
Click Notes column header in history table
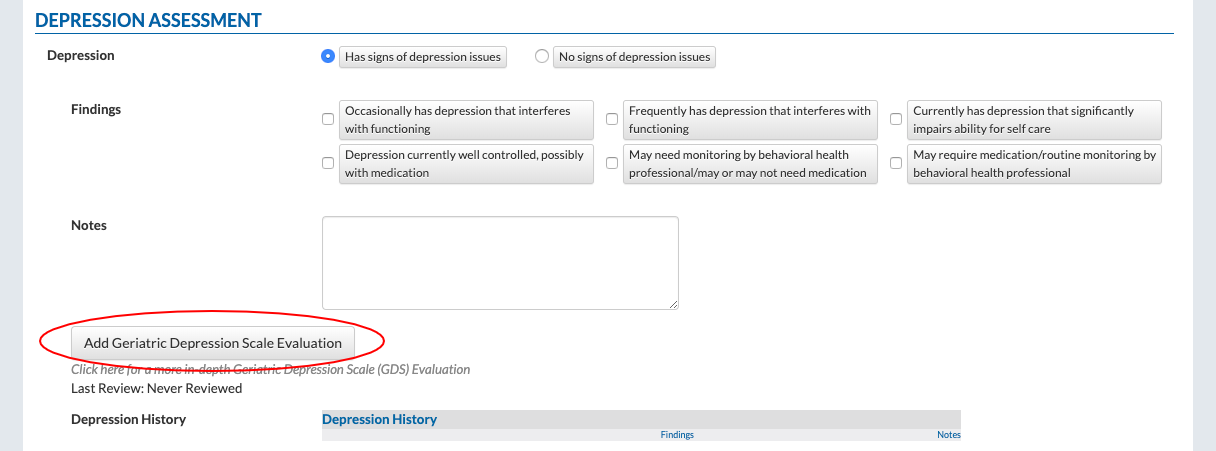coord(948,435)
